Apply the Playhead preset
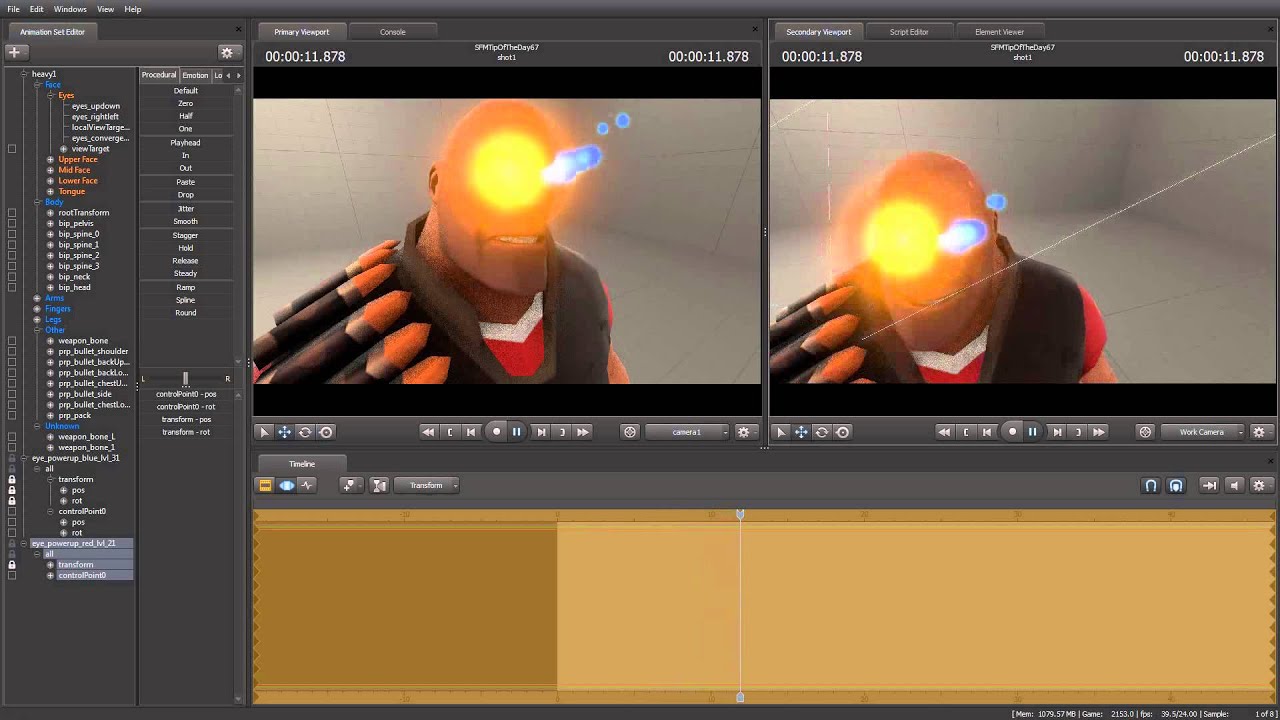The image size is (1280, 720). point(186,143)
